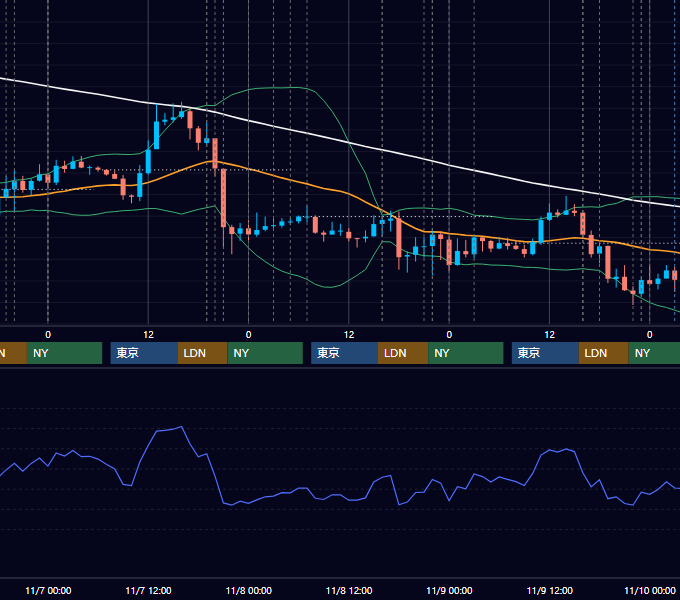Click the tall red candle before 11/8 00:00
This screenshot has width=680, height=600.
pos(223,198)
